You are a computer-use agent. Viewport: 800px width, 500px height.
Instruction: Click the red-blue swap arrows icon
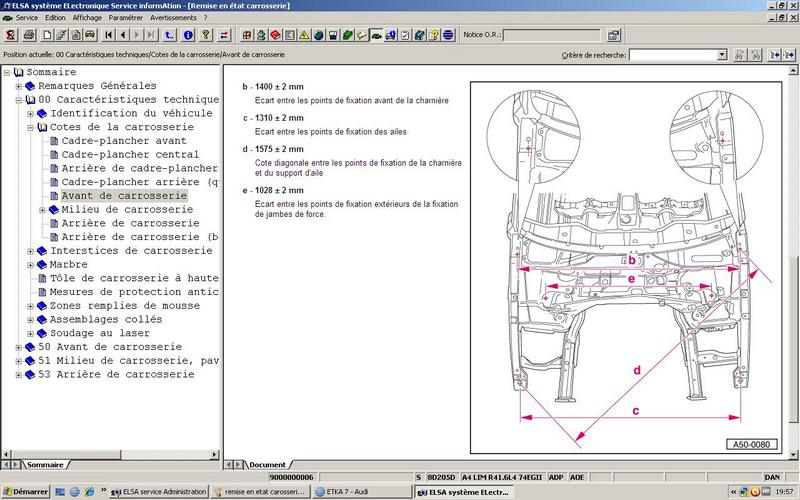224,35
